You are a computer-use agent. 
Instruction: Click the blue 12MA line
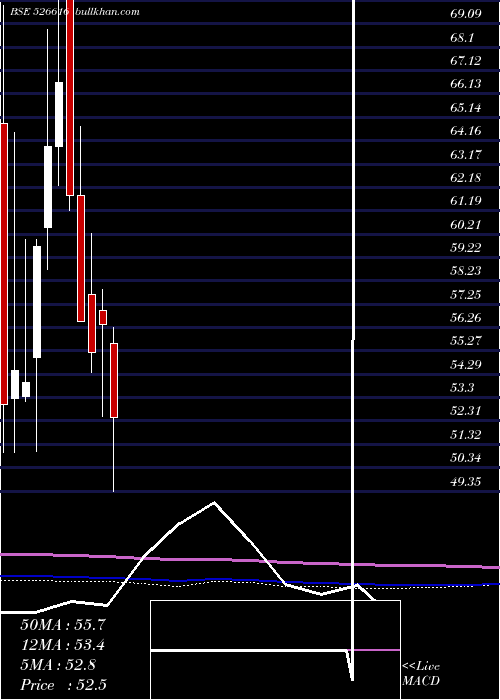[250, 581]
